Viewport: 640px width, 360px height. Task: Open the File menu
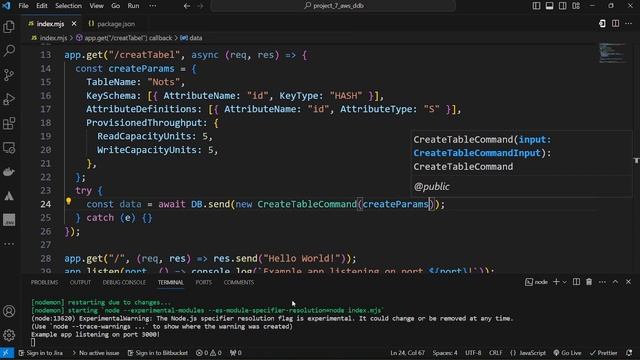(x=24, y=6)
